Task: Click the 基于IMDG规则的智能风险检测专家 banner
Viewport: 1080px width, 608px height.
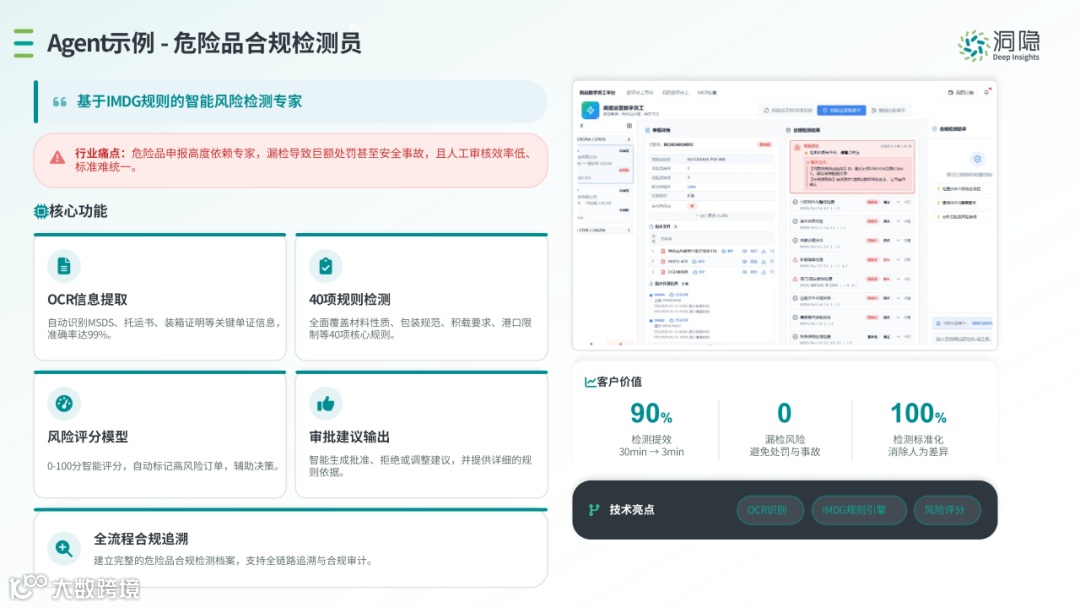Action: click(291, 102)
